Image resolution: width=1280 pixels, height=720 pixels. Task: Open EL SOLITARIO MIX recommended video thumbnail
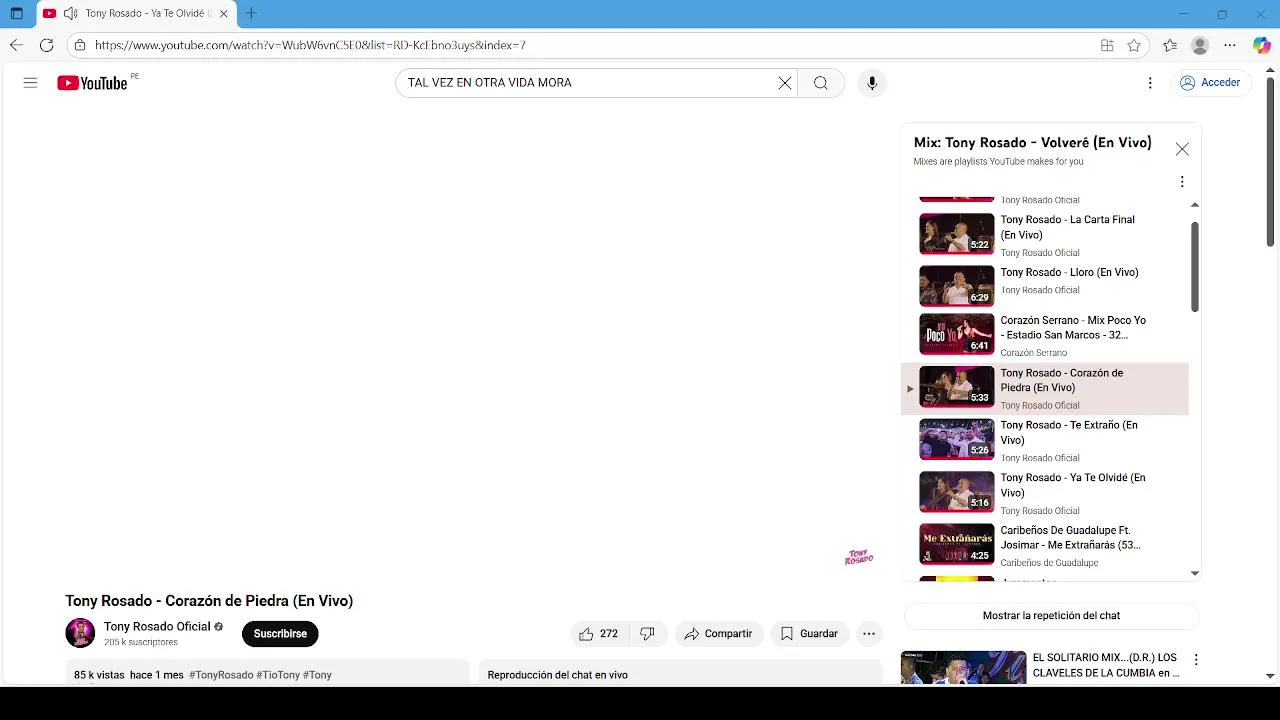click(x=963, y=668)
